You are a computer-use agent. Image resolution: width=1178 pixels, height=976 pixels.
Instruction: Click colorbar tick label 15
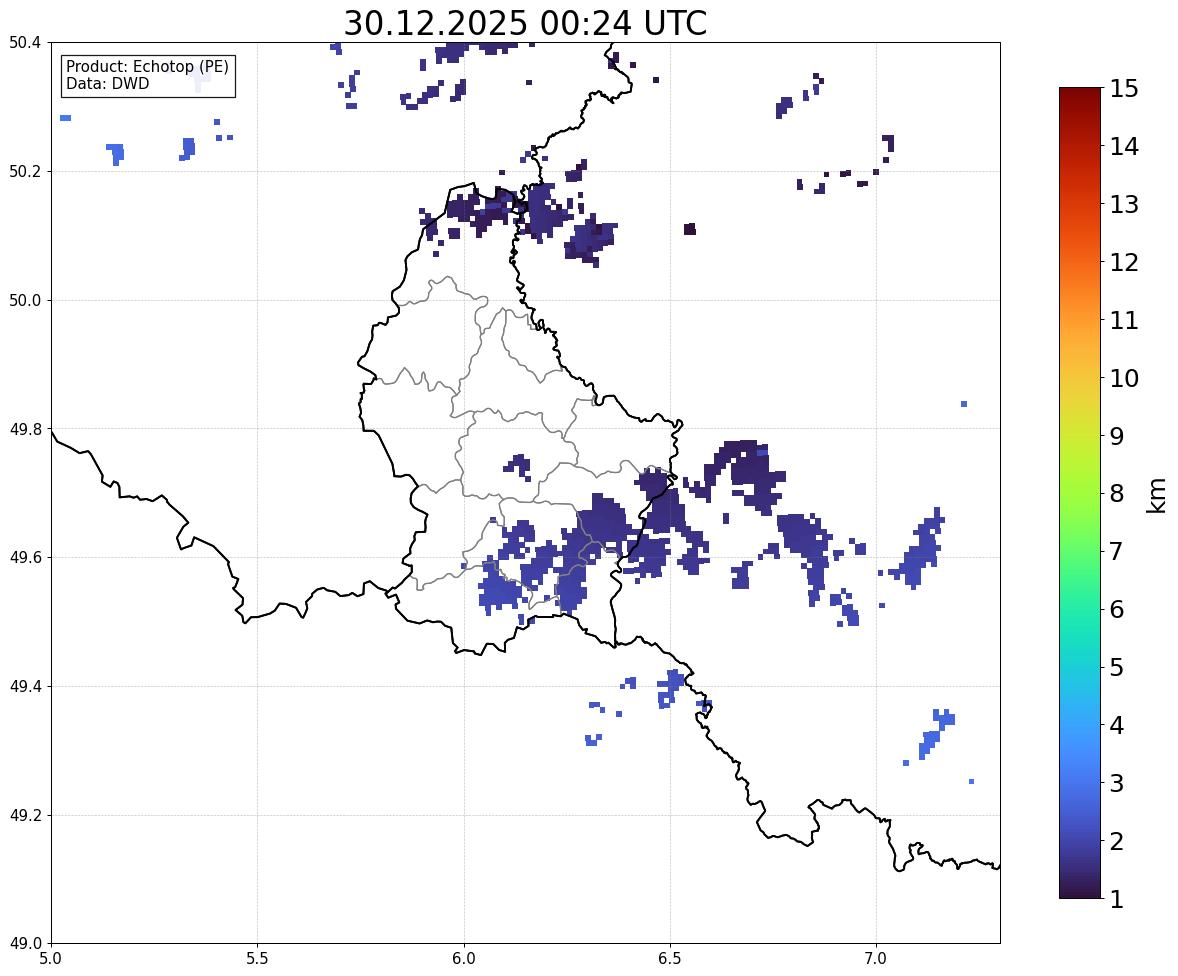pos(1124,89)
